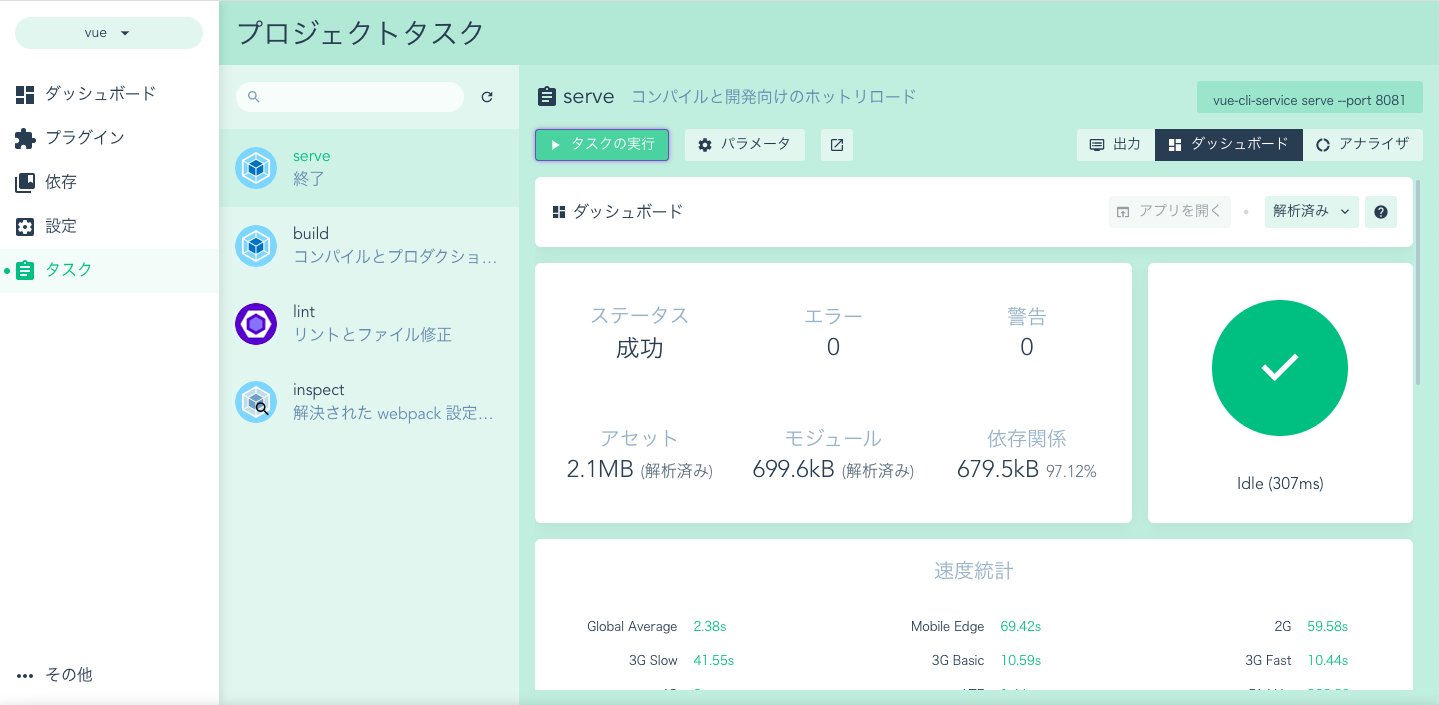Refresh the task list

tap(487, 97)
